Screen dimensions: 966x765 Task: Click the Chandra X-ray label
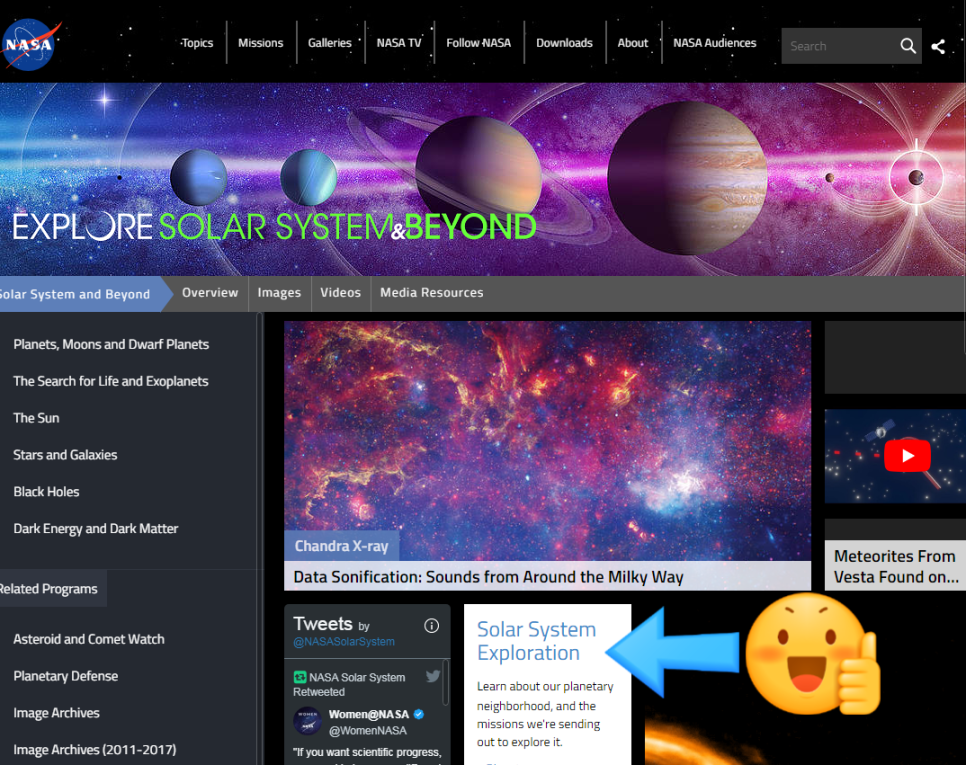click(x=341, y=546)
